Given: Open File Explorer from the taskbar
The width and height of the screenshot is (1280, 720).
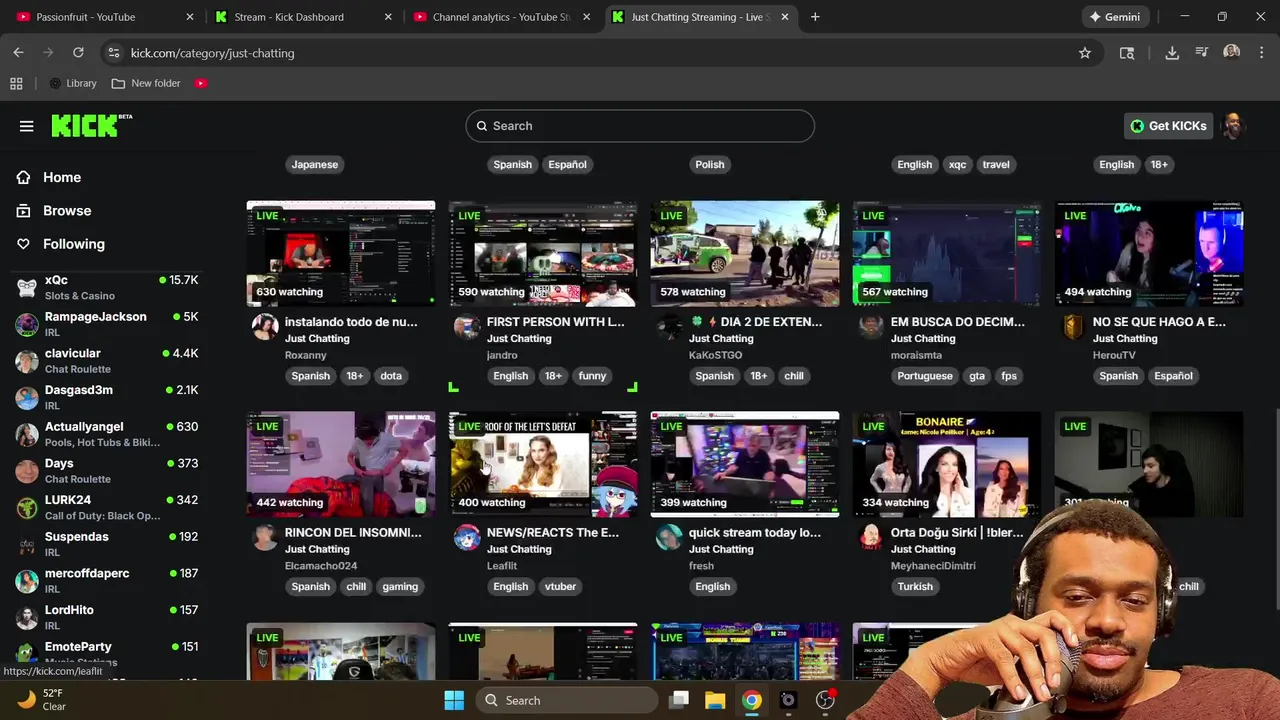Looking at the screenshot, I should click(715, 700).
